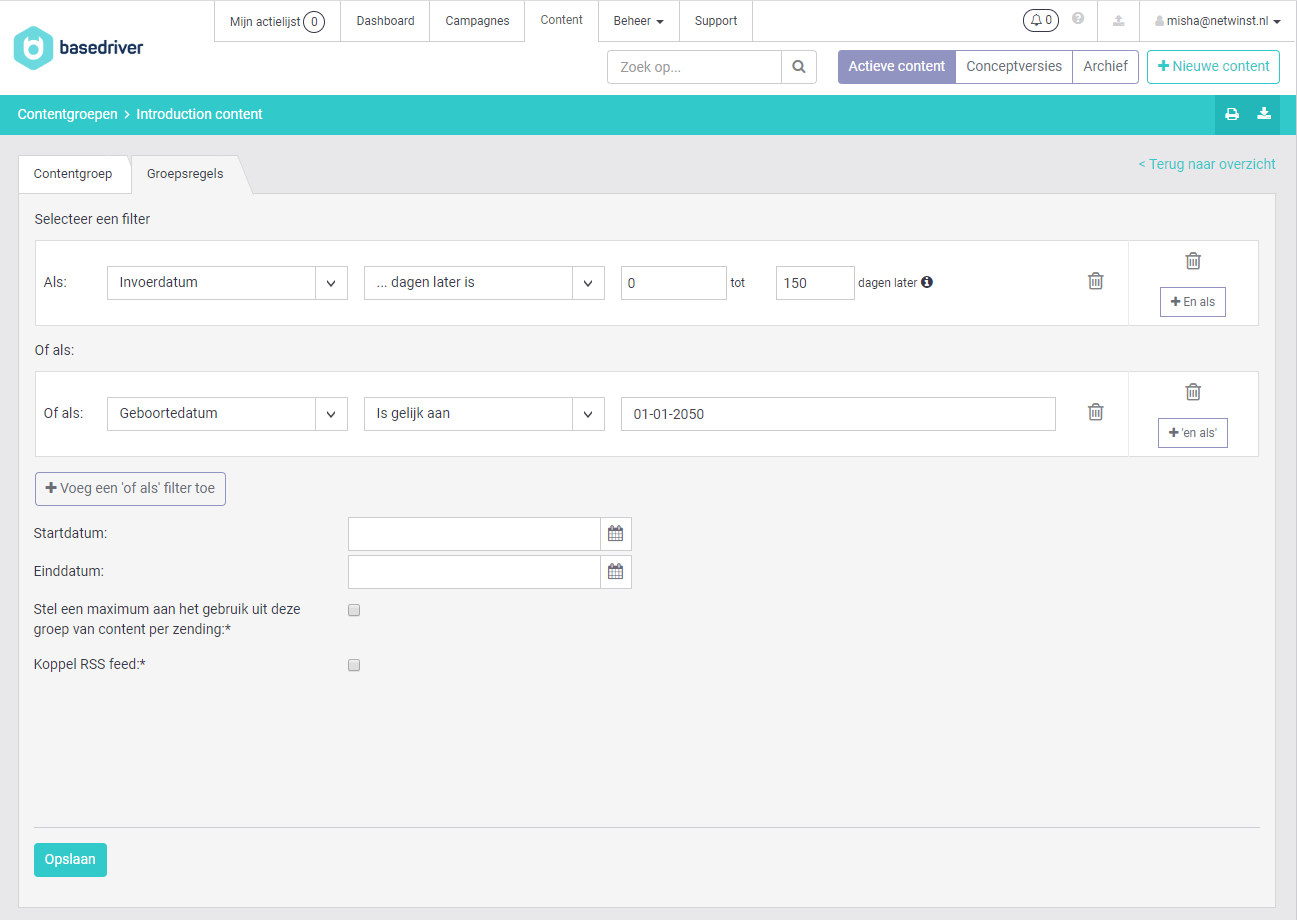Expand the Beheer menu
This screenshot has width=1297, height=920.
(638, 21)
